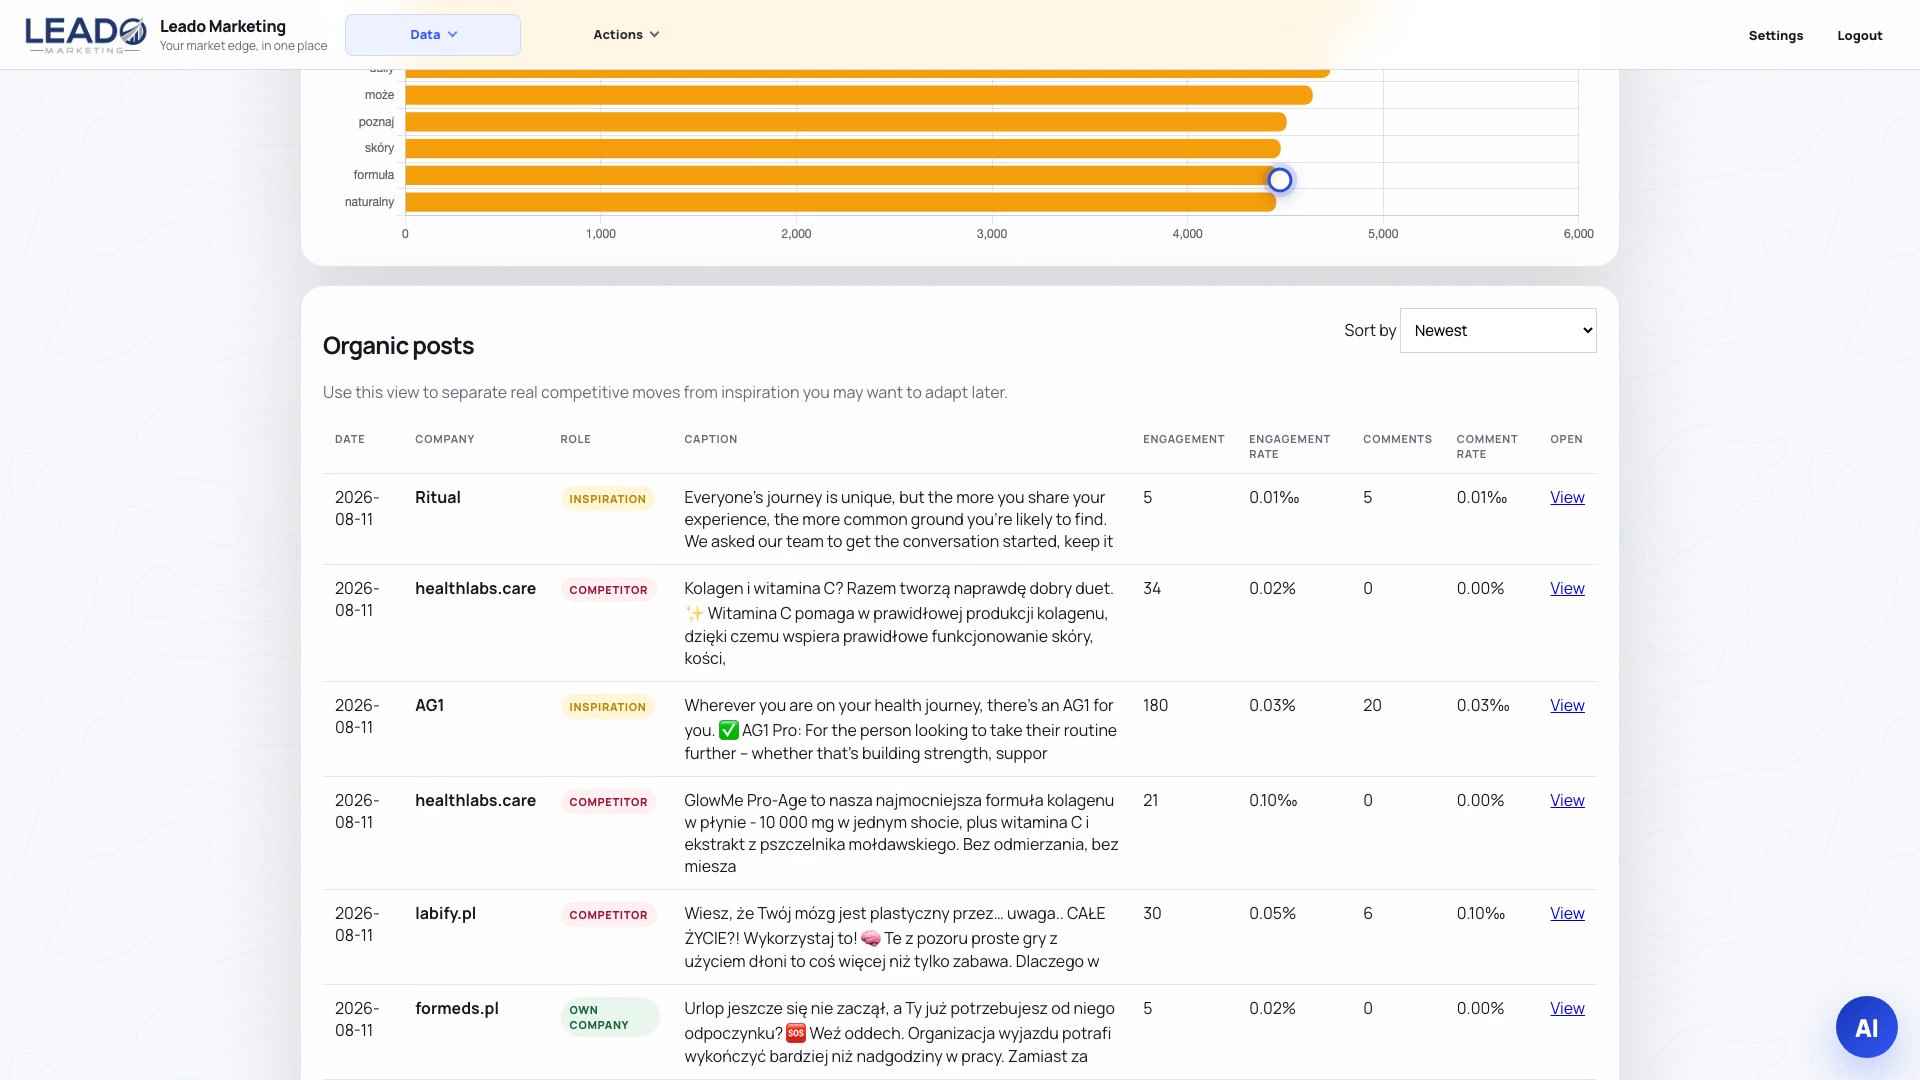This screenshot has height=1080, width=1920.
Task: Click the 'naturalny' chart bar
Action: (x=840, y=202)
